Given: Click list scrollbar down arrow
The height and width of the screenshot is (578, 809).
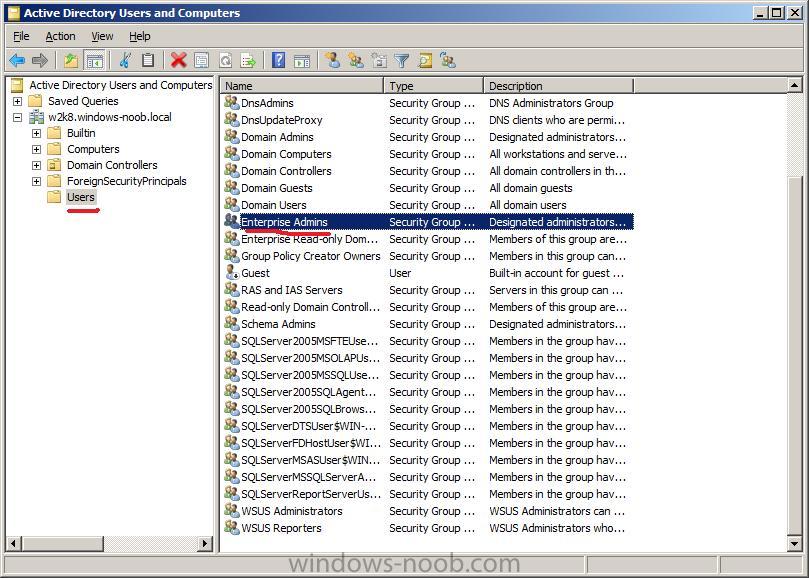Looking at the screenshot, I should coord(795,543).
